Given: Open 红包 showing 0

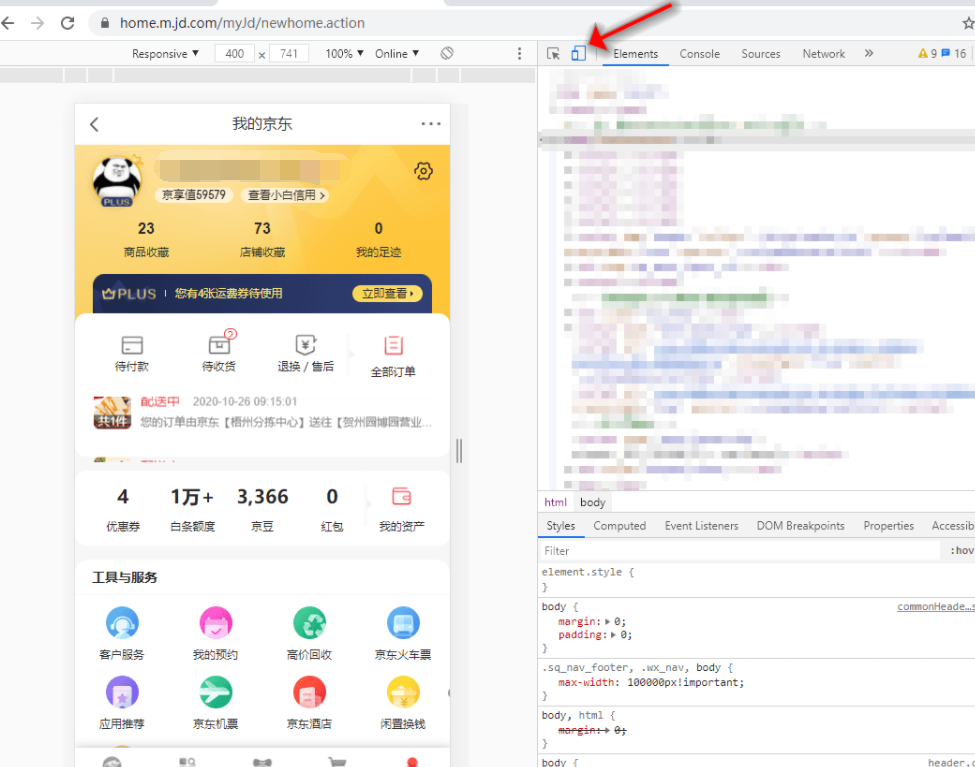Looking at the screenshot, I should tap(332, 509).
